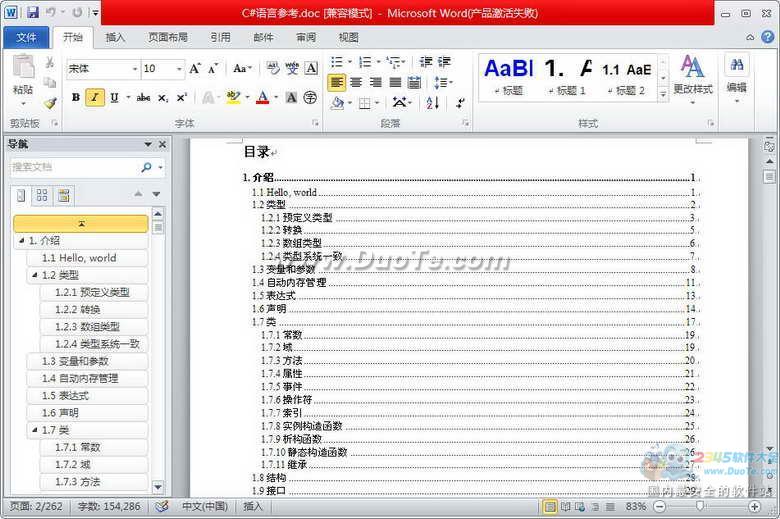The height and width of the screenshot is (519, 780).
Task: Select the Format Painter brush icon
Action: point(50,103)
